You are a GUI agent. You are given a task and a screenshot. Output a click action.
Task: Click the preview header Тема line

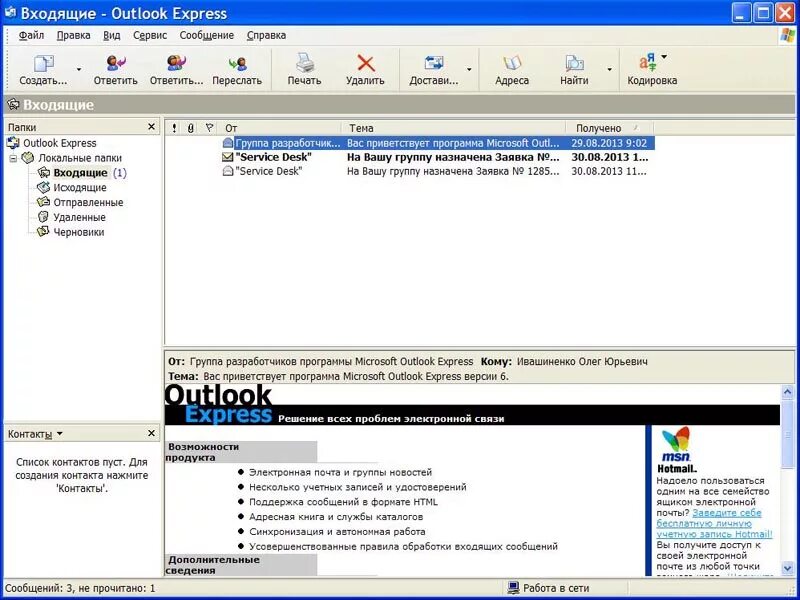pos(338,377)
